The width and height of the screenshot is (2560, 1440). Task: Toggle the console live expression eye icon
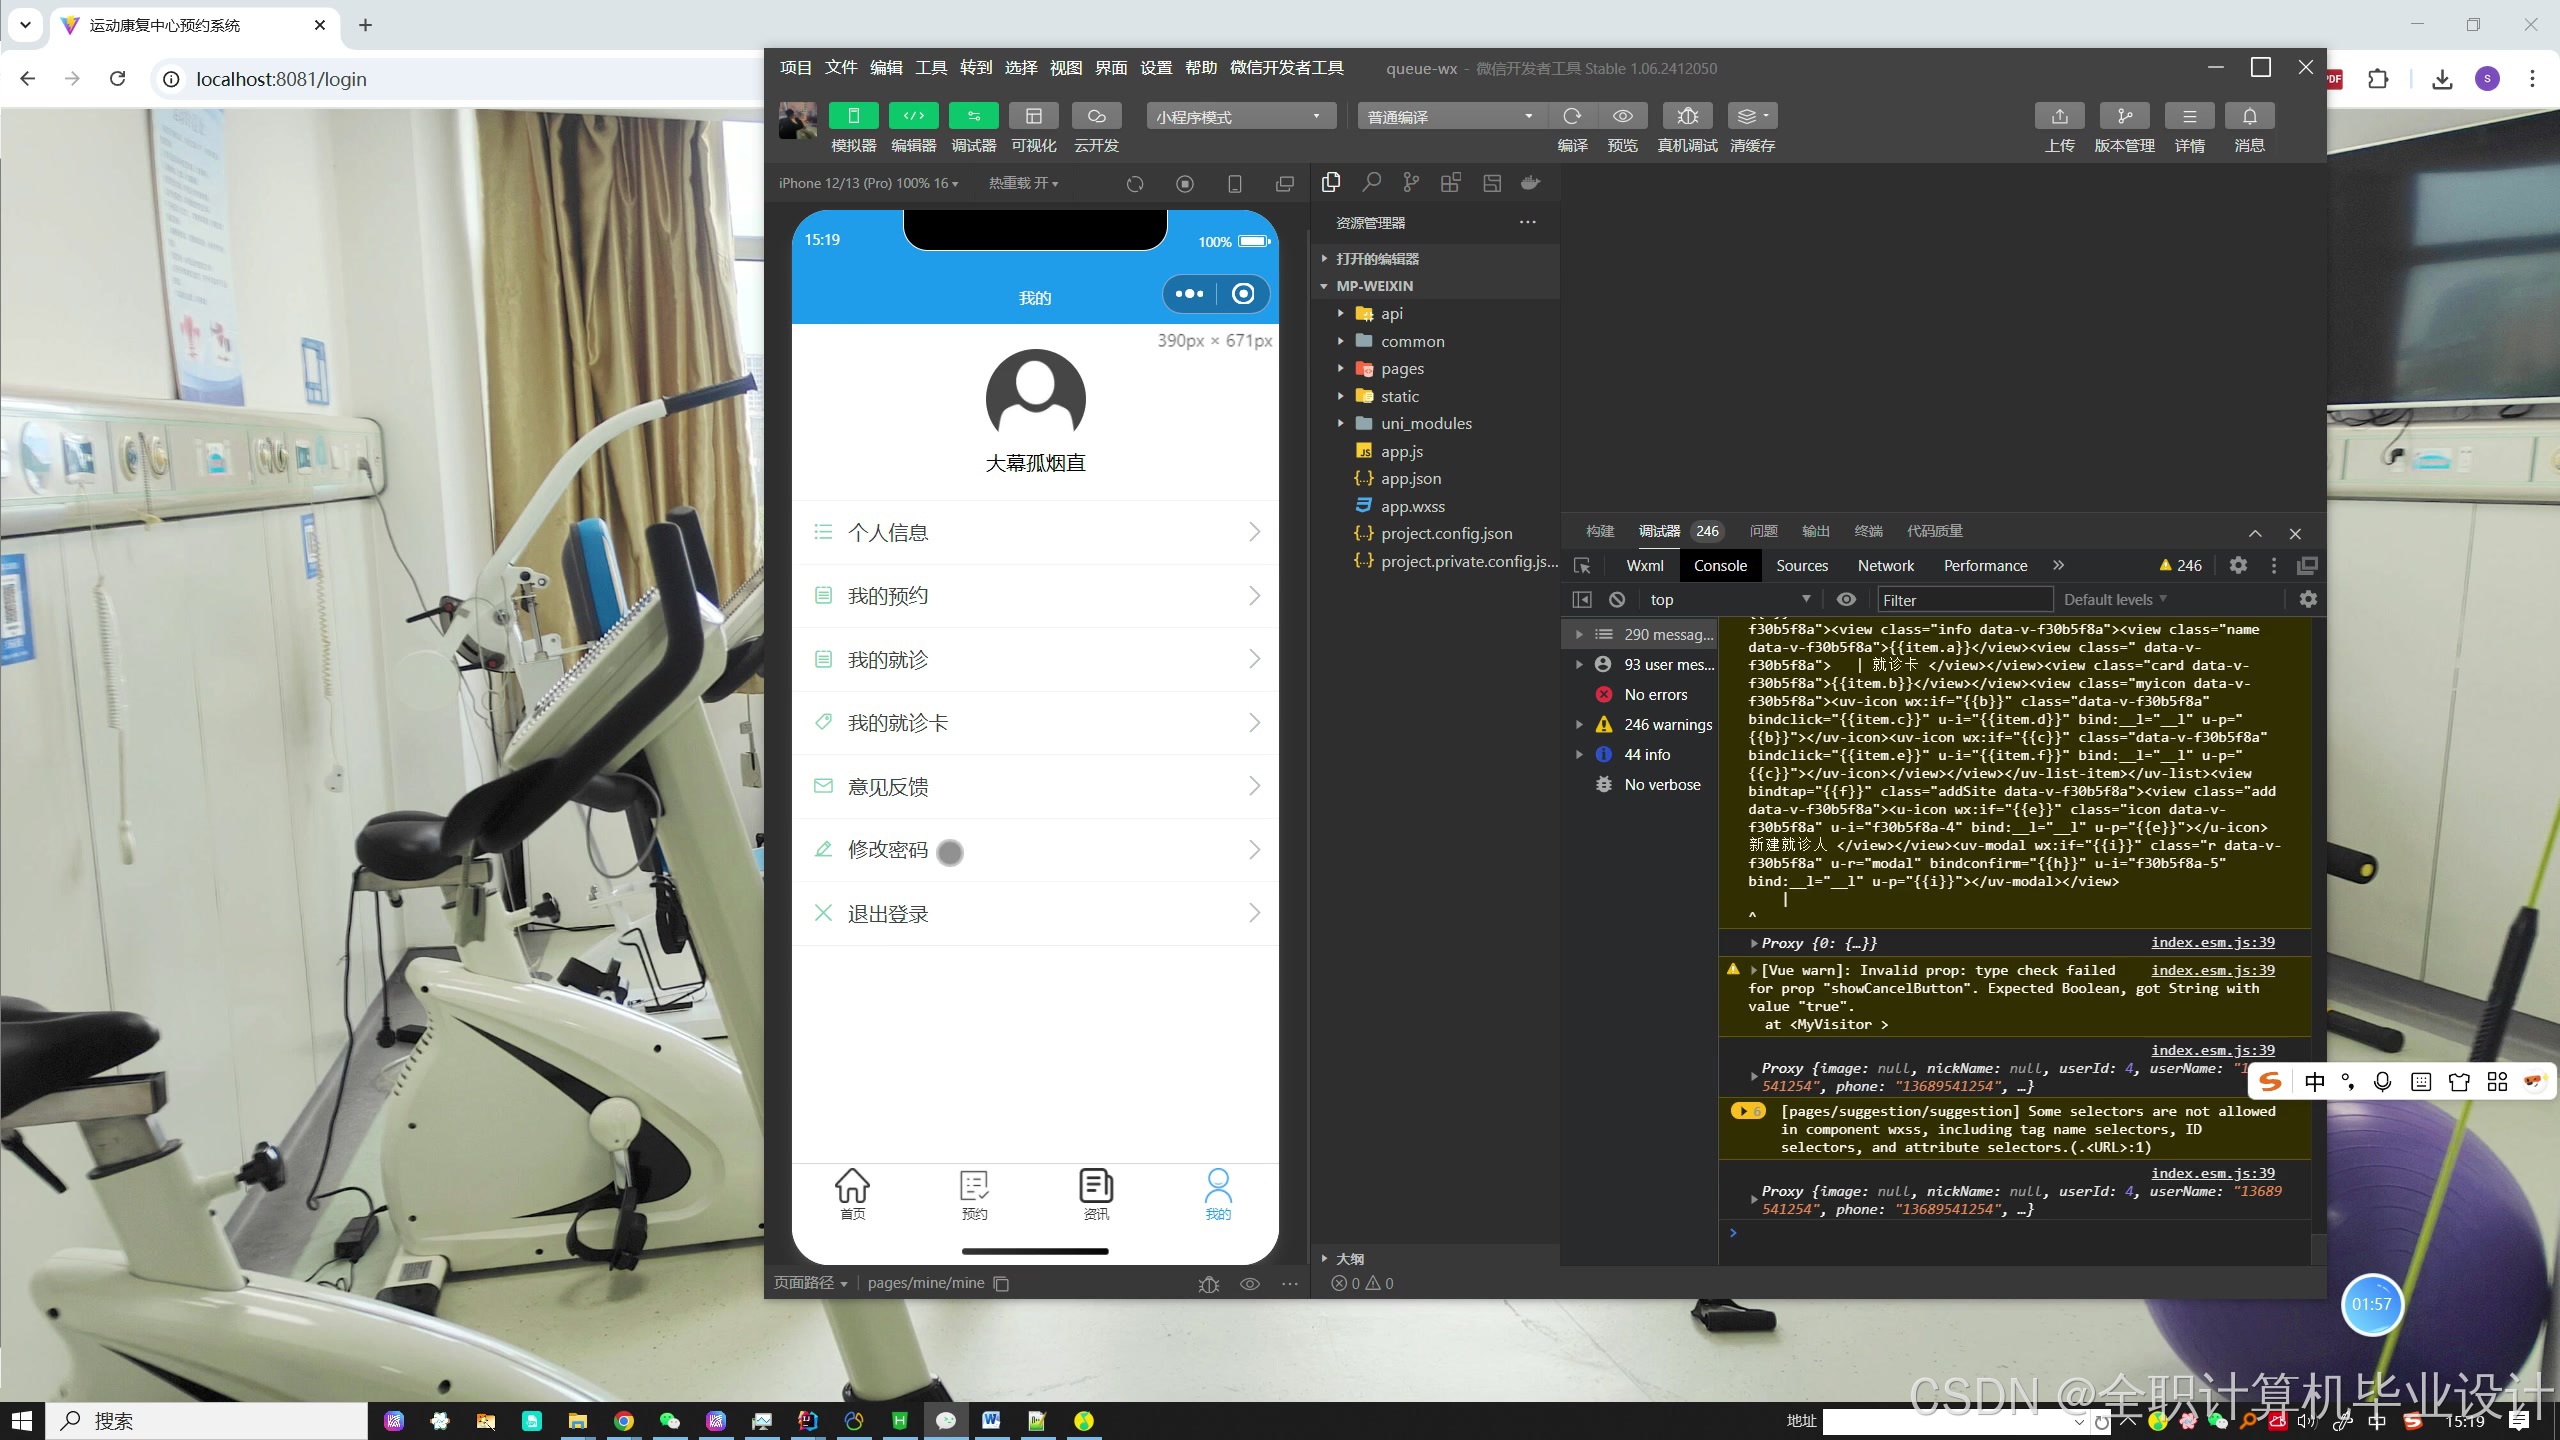[1846, 600]
